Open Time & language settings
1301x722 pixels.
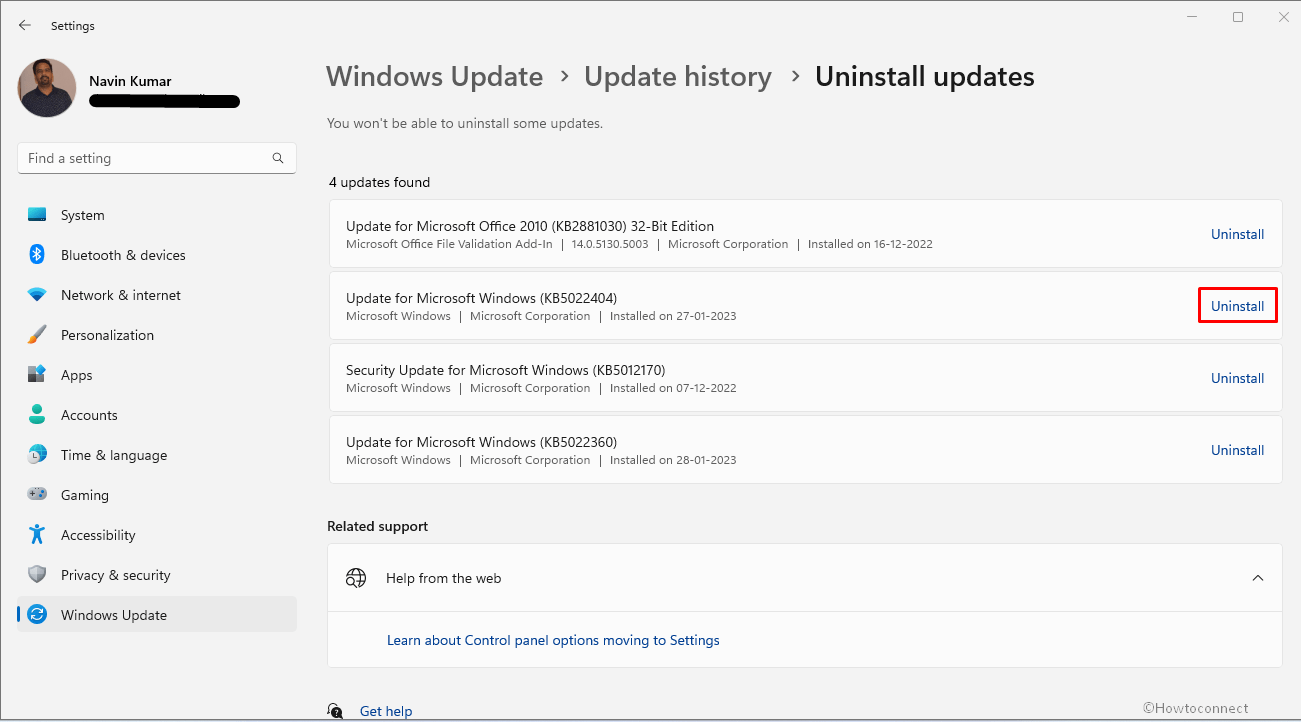[x=157, y=455]
